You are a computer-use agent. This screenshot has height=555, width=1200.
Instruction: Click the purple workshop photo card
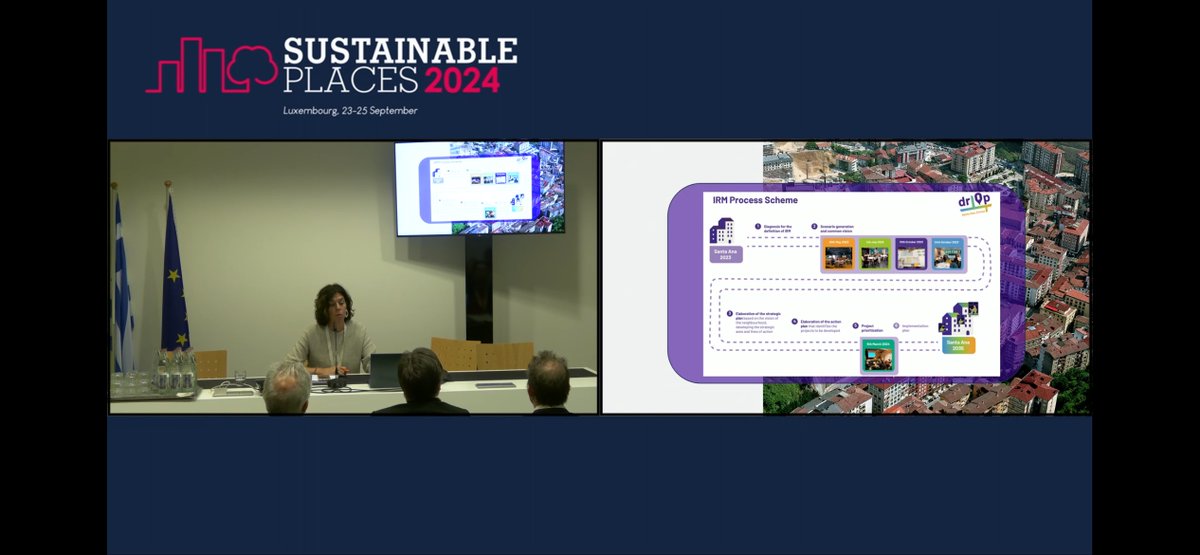911,255
